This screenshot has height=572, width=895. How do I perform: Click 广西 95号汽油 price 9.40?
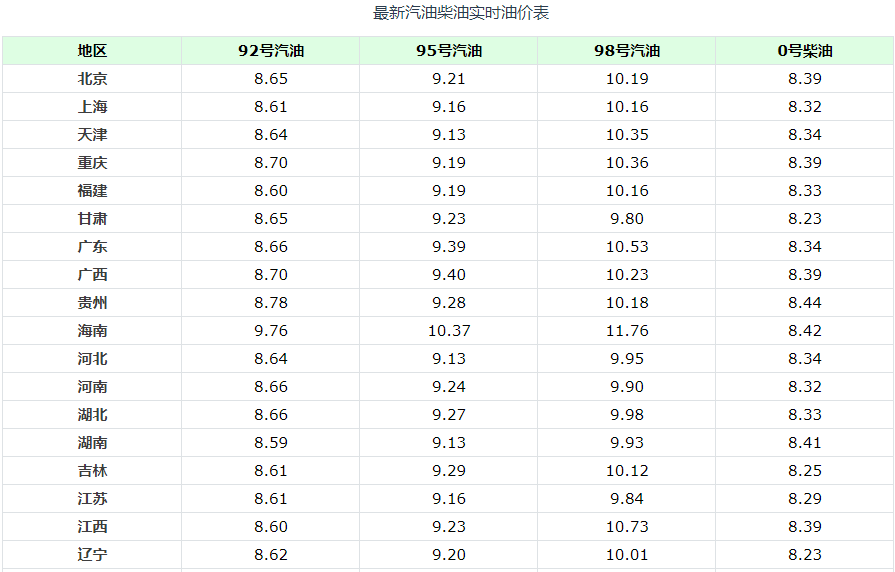coord(448,275)
